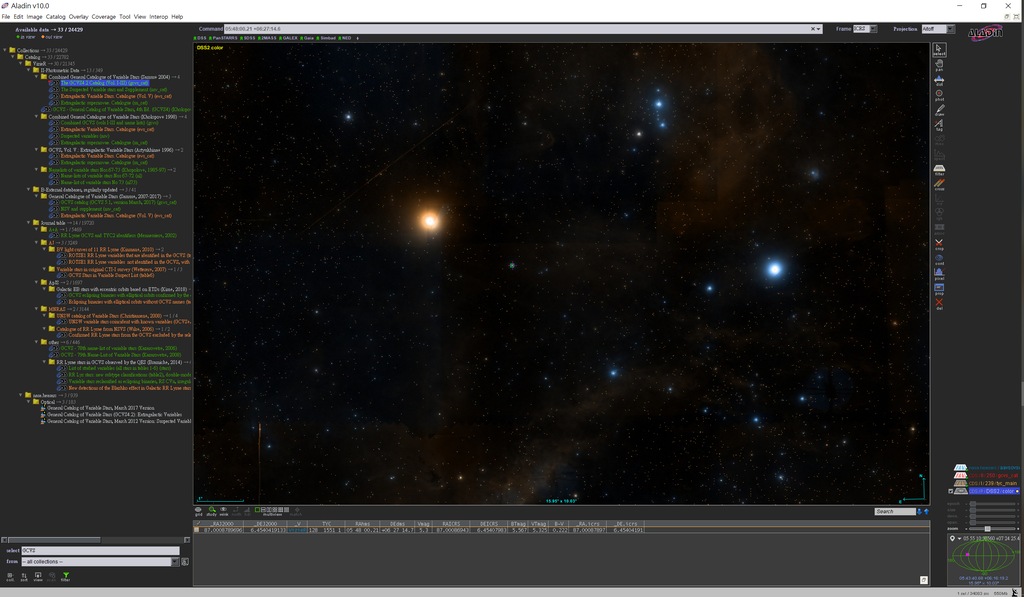Adjust the zoom slider handle
Screen dimensions: 1024x597
(987, 528)
